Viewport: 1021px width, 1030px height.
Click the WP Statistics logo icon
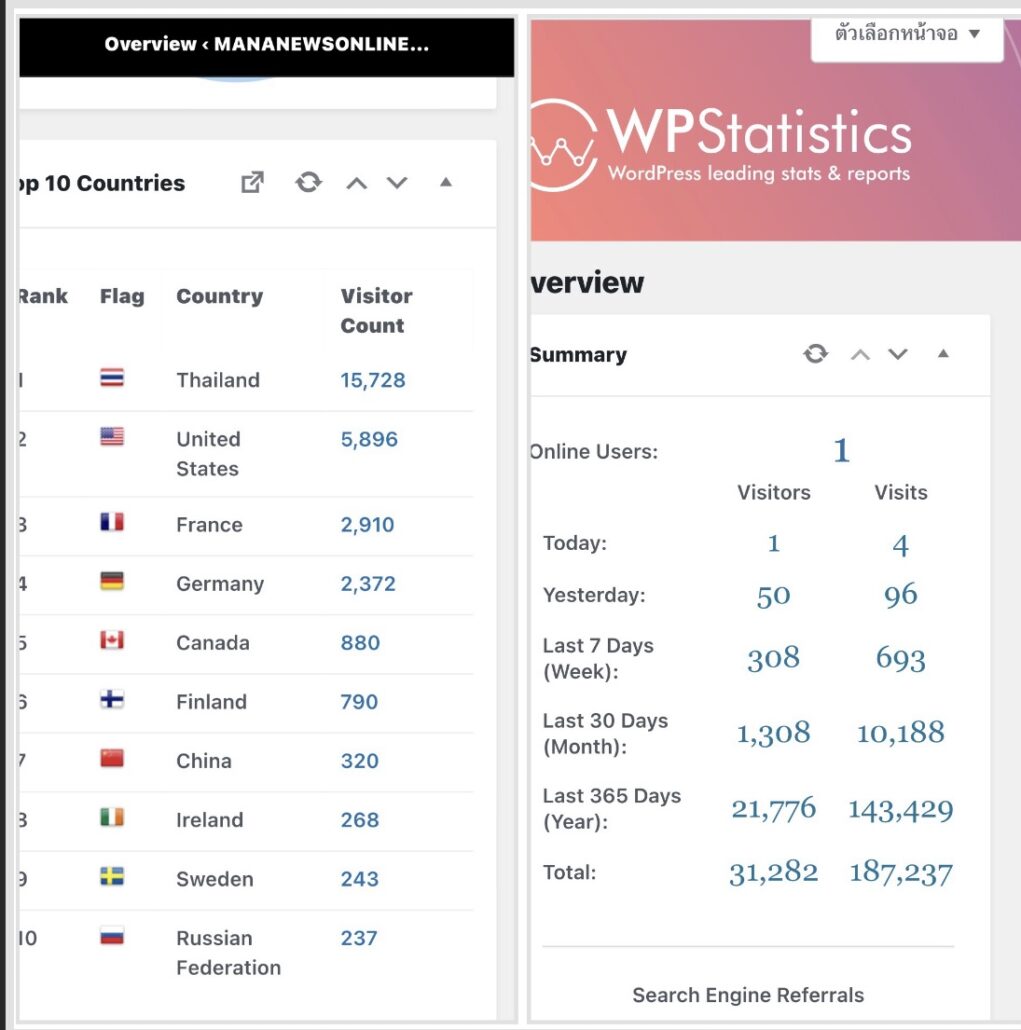coord(564,146)
